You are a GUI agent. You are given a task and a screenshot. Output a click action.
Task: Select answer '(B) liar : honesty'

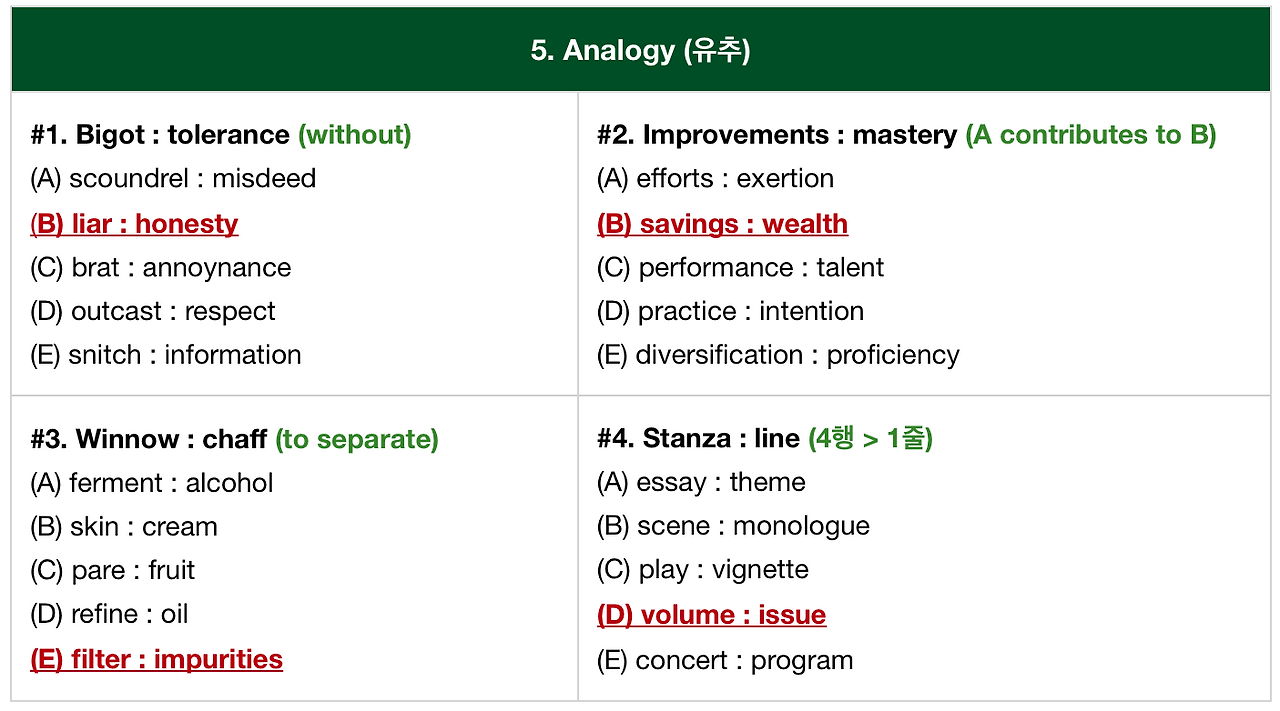(x=134, y=224)
